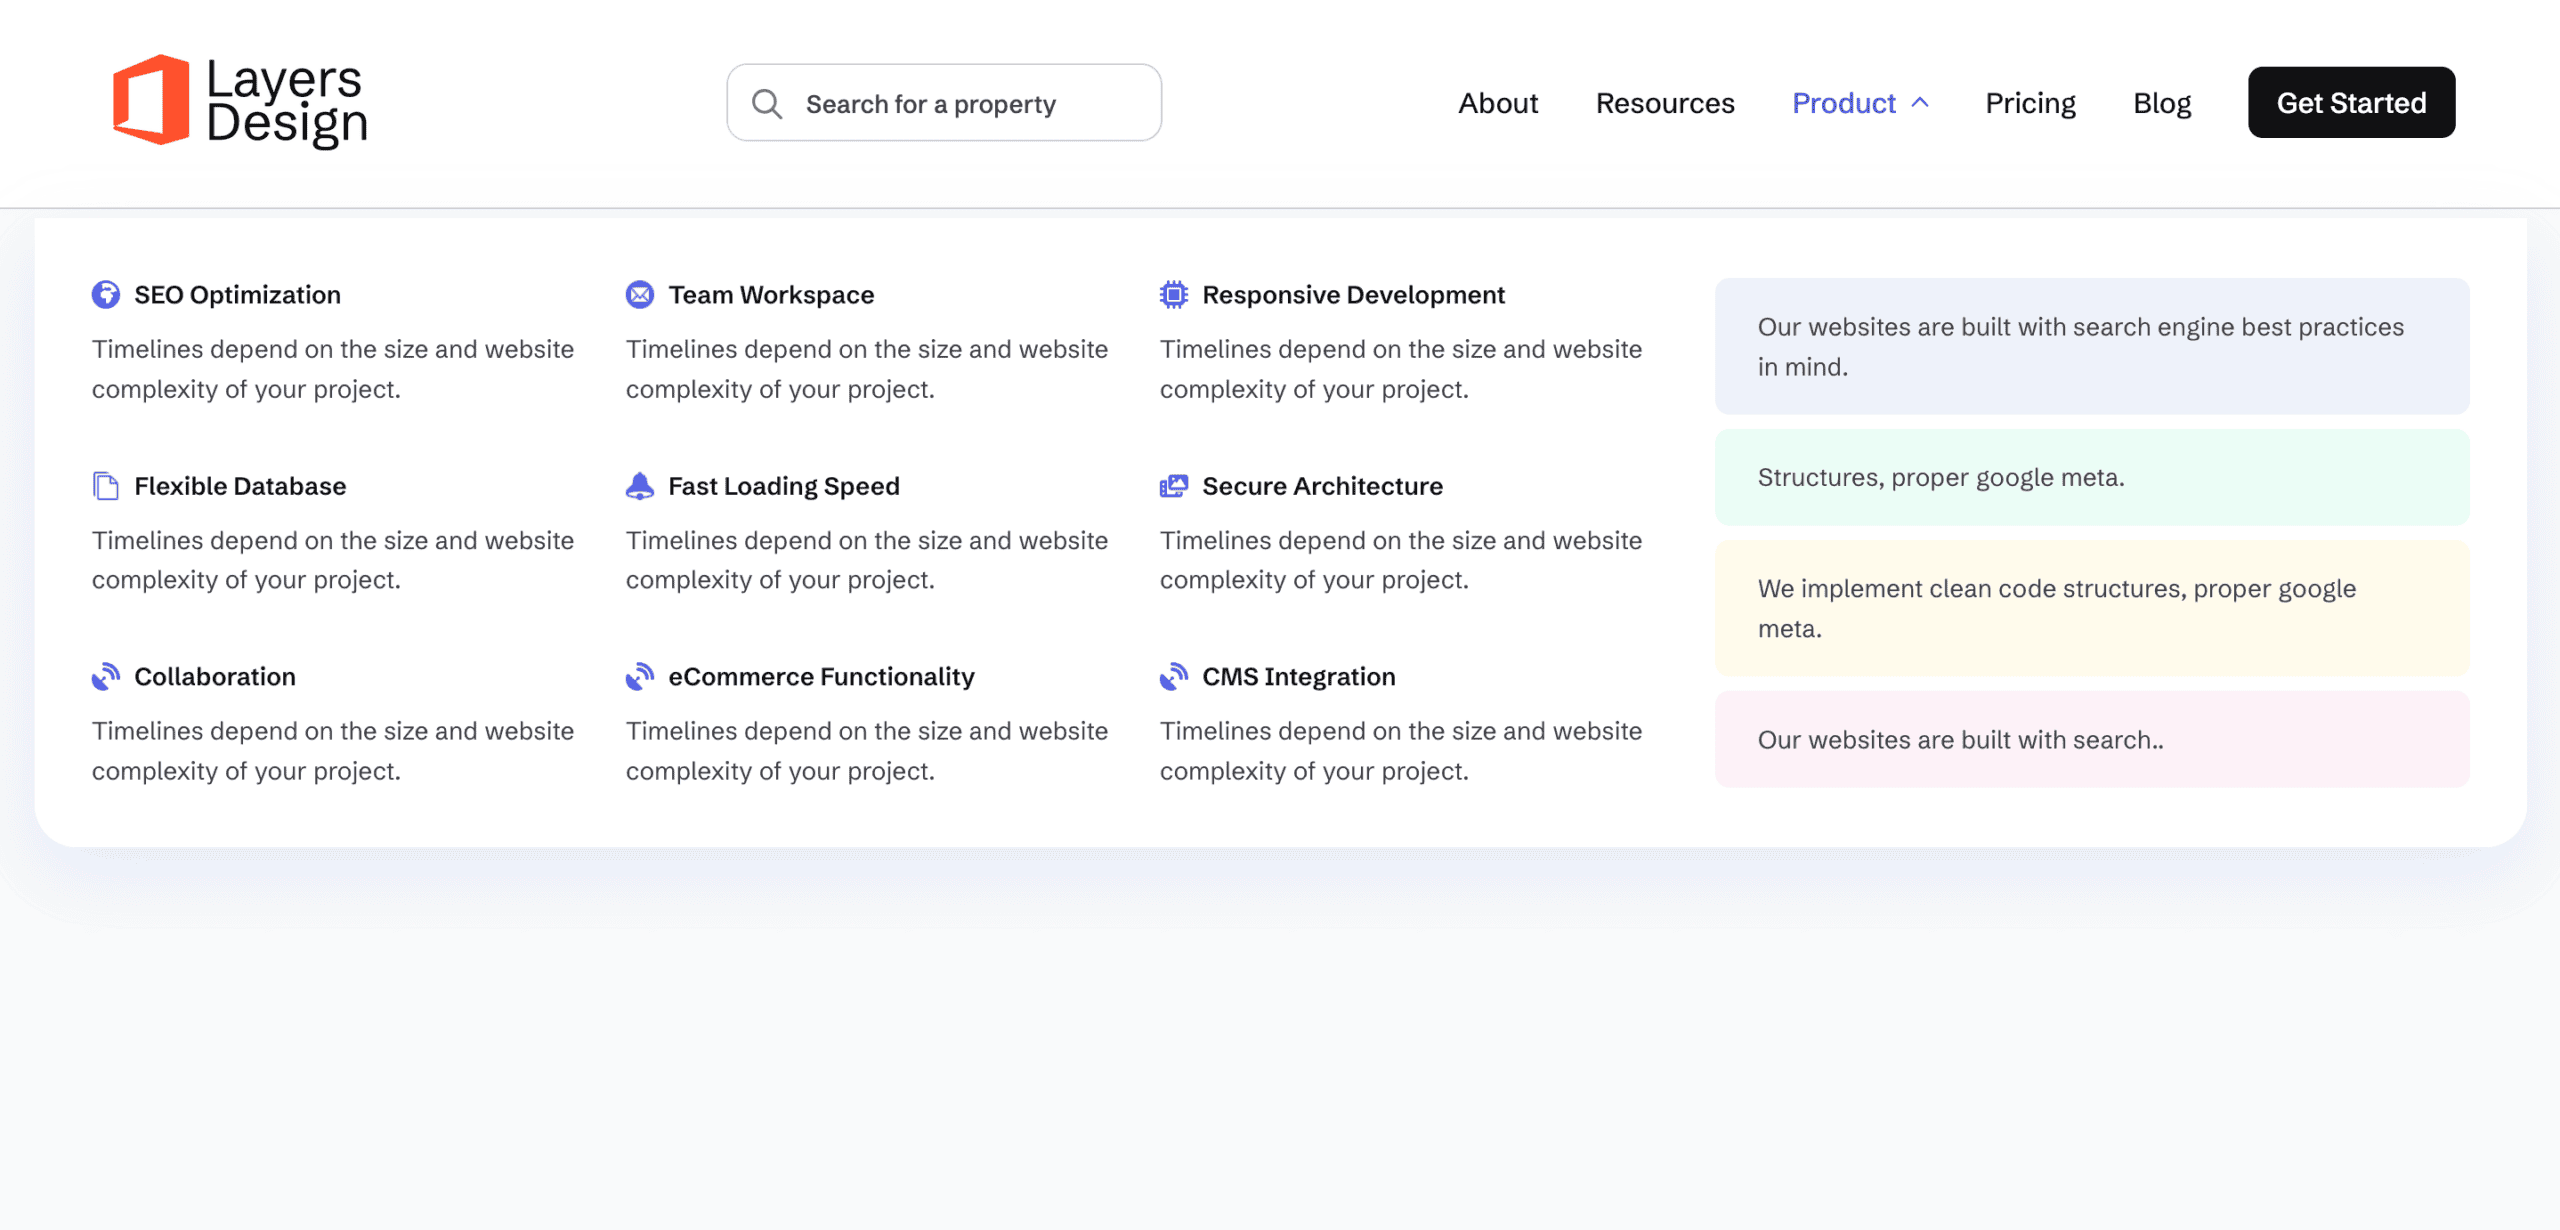Image resolution: width=2560 pixels, height=1230 pixels.
Task: Click the Fast Loading Speed bell icon
Action: click(640, 486)
